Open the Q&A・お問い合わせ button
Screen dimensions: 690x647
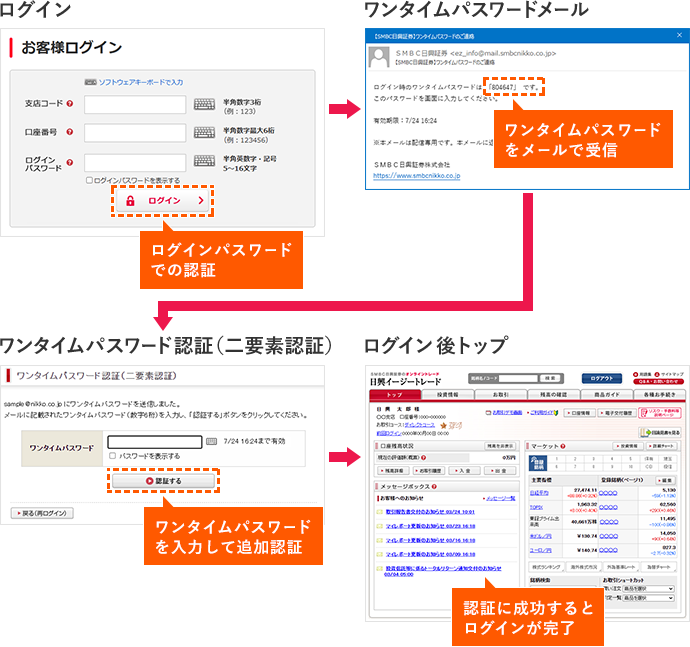[x=659, y=382]
